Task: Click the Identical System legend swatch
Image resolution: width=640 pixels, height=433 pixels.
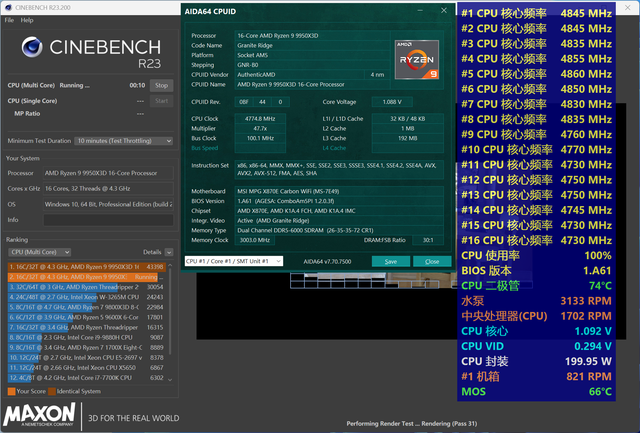Action: [52, 391]
